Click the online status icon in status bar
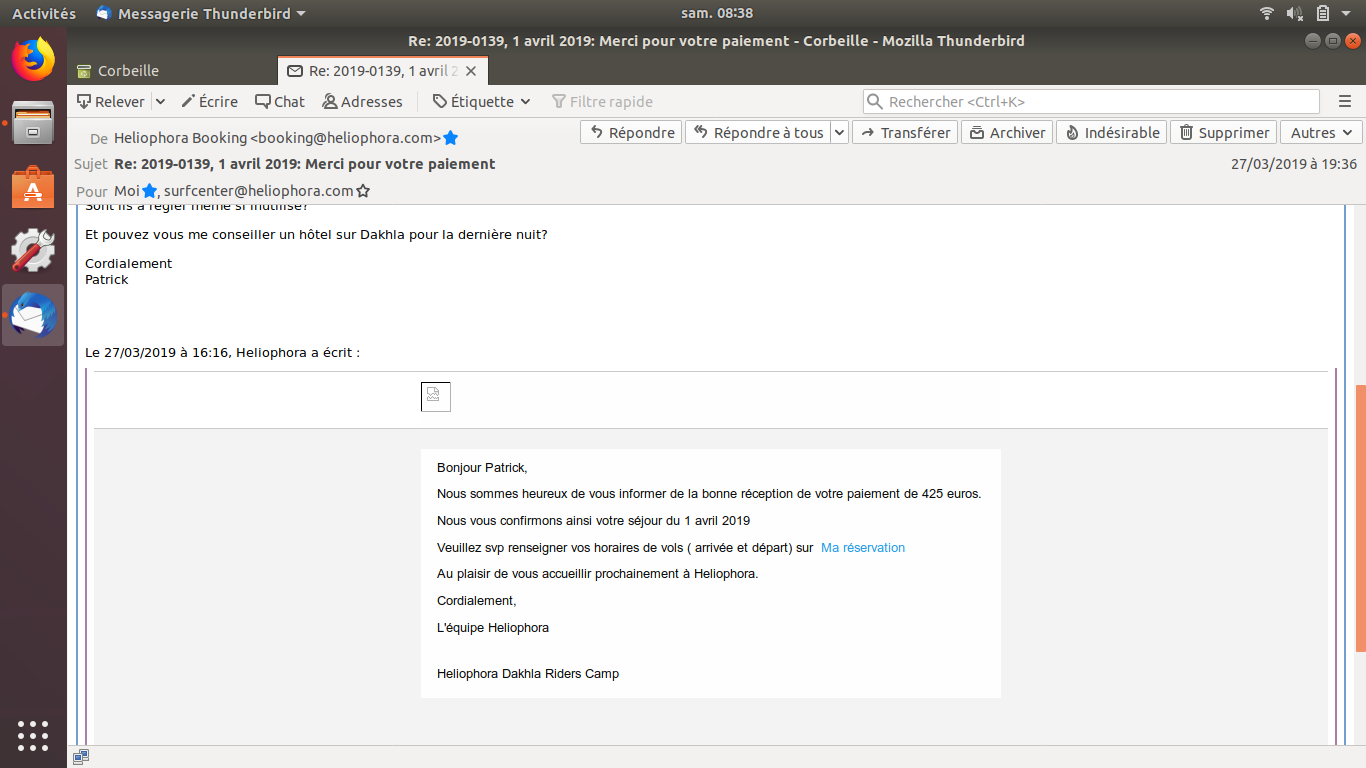The width and height of the screenshot is (1366, 768). point(81,757)
